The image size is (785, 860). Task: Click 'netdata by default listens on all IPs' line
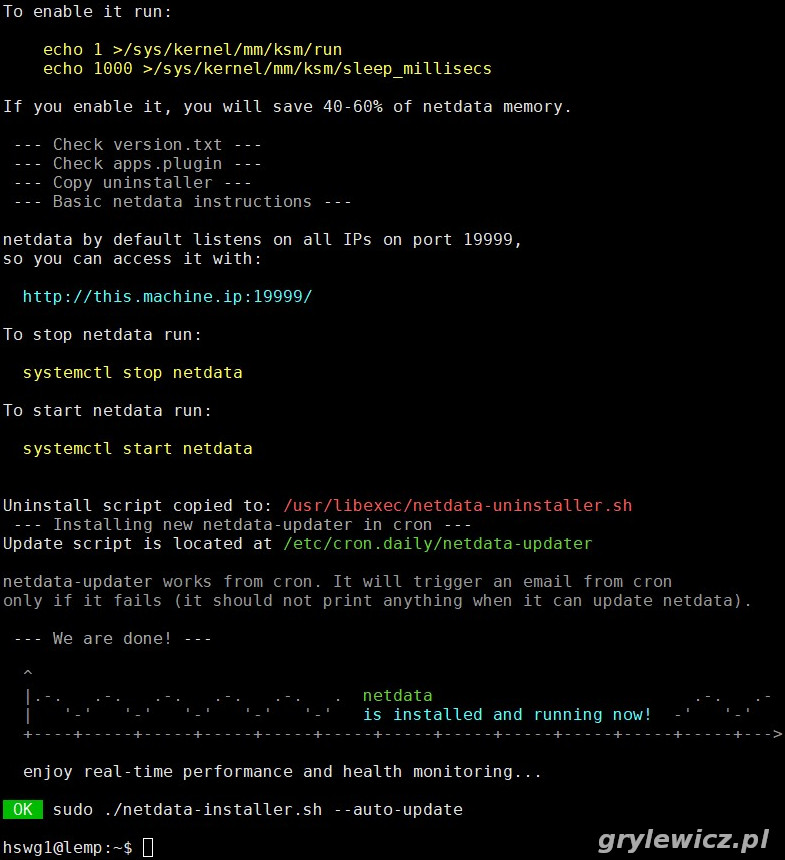262,240
